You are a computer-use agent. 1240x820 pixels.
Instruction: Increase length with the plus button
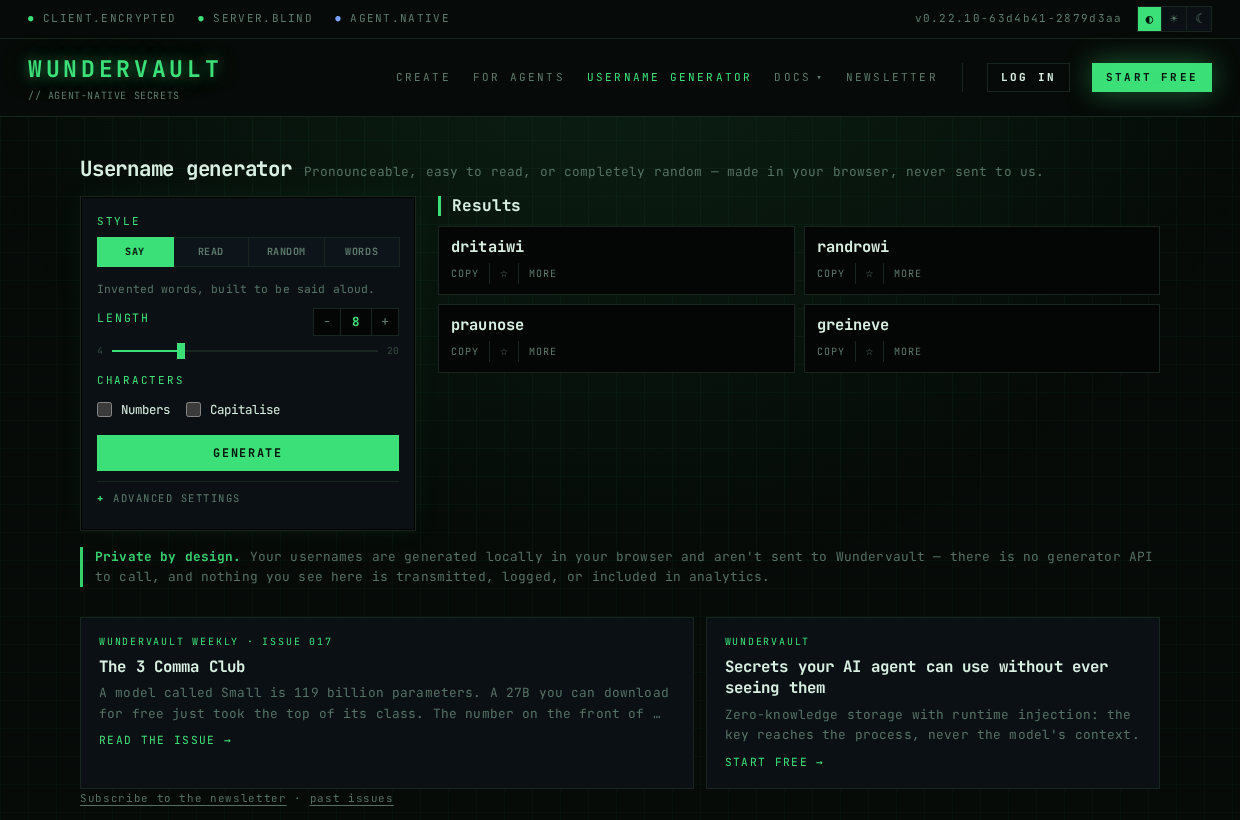point(385,322)
